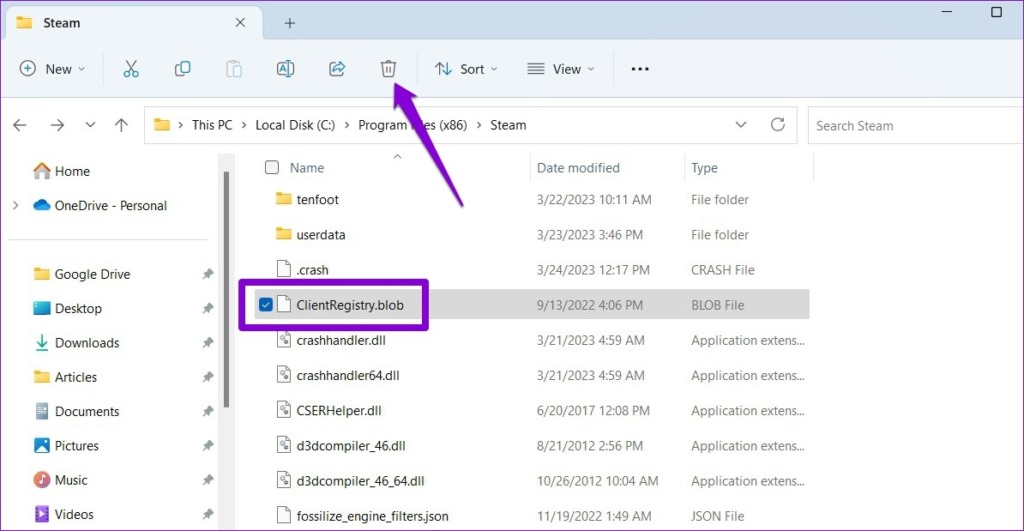Click the Music icon in sidebar
The width and height of the screenshot is (1024, 531).
click(x=42, y=479)
